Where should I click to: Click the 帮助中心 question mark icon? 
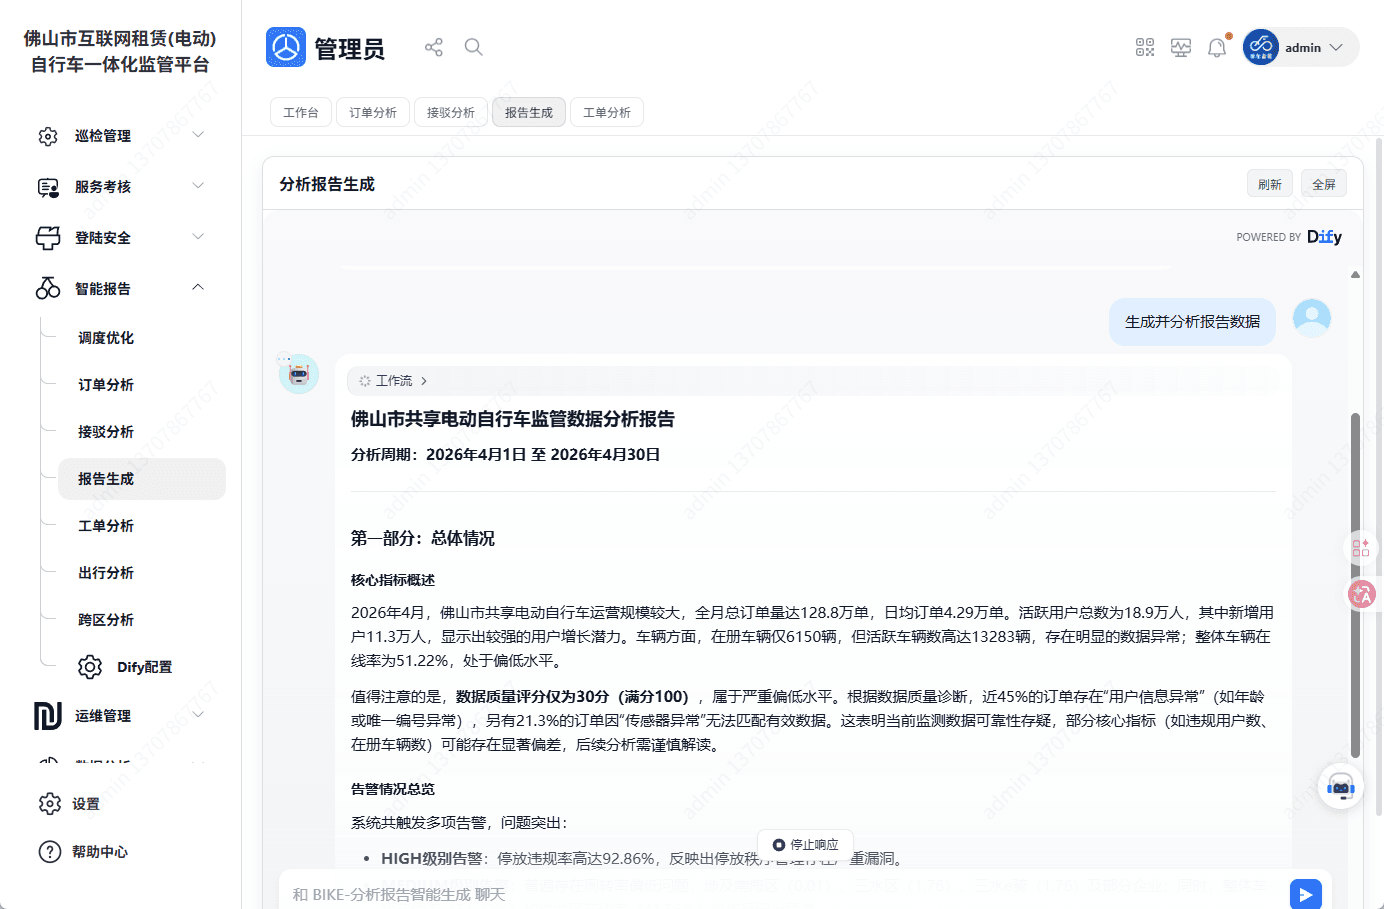pos(50,852)
